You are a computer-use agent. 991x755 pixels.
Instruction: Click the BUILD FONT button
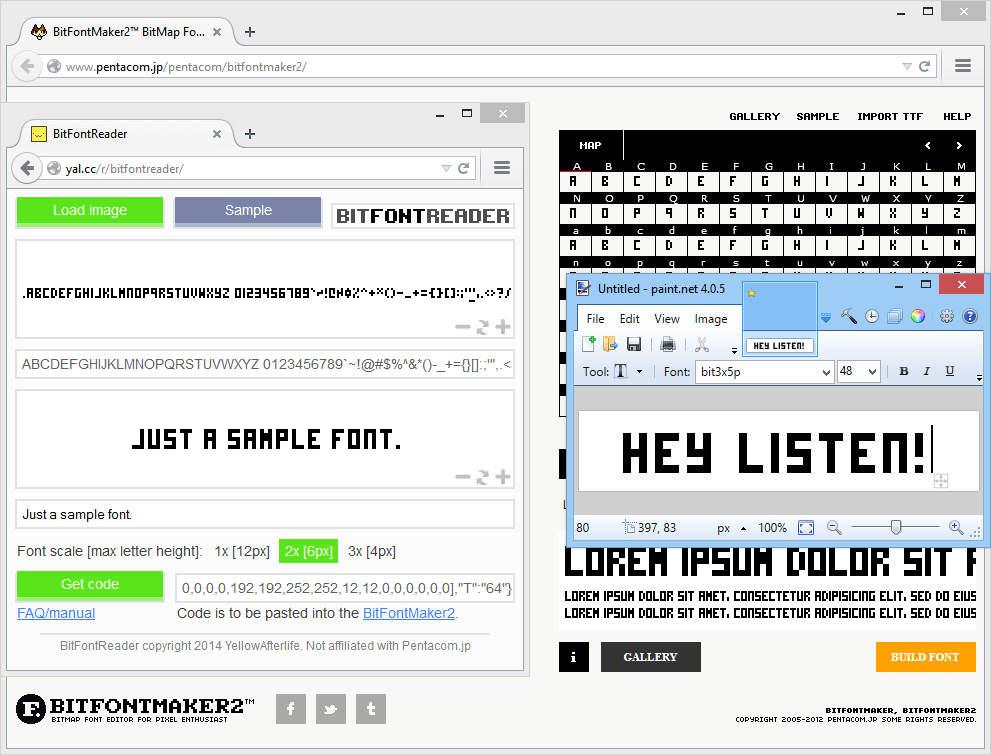pyautogui.click(x=925, y=657)
